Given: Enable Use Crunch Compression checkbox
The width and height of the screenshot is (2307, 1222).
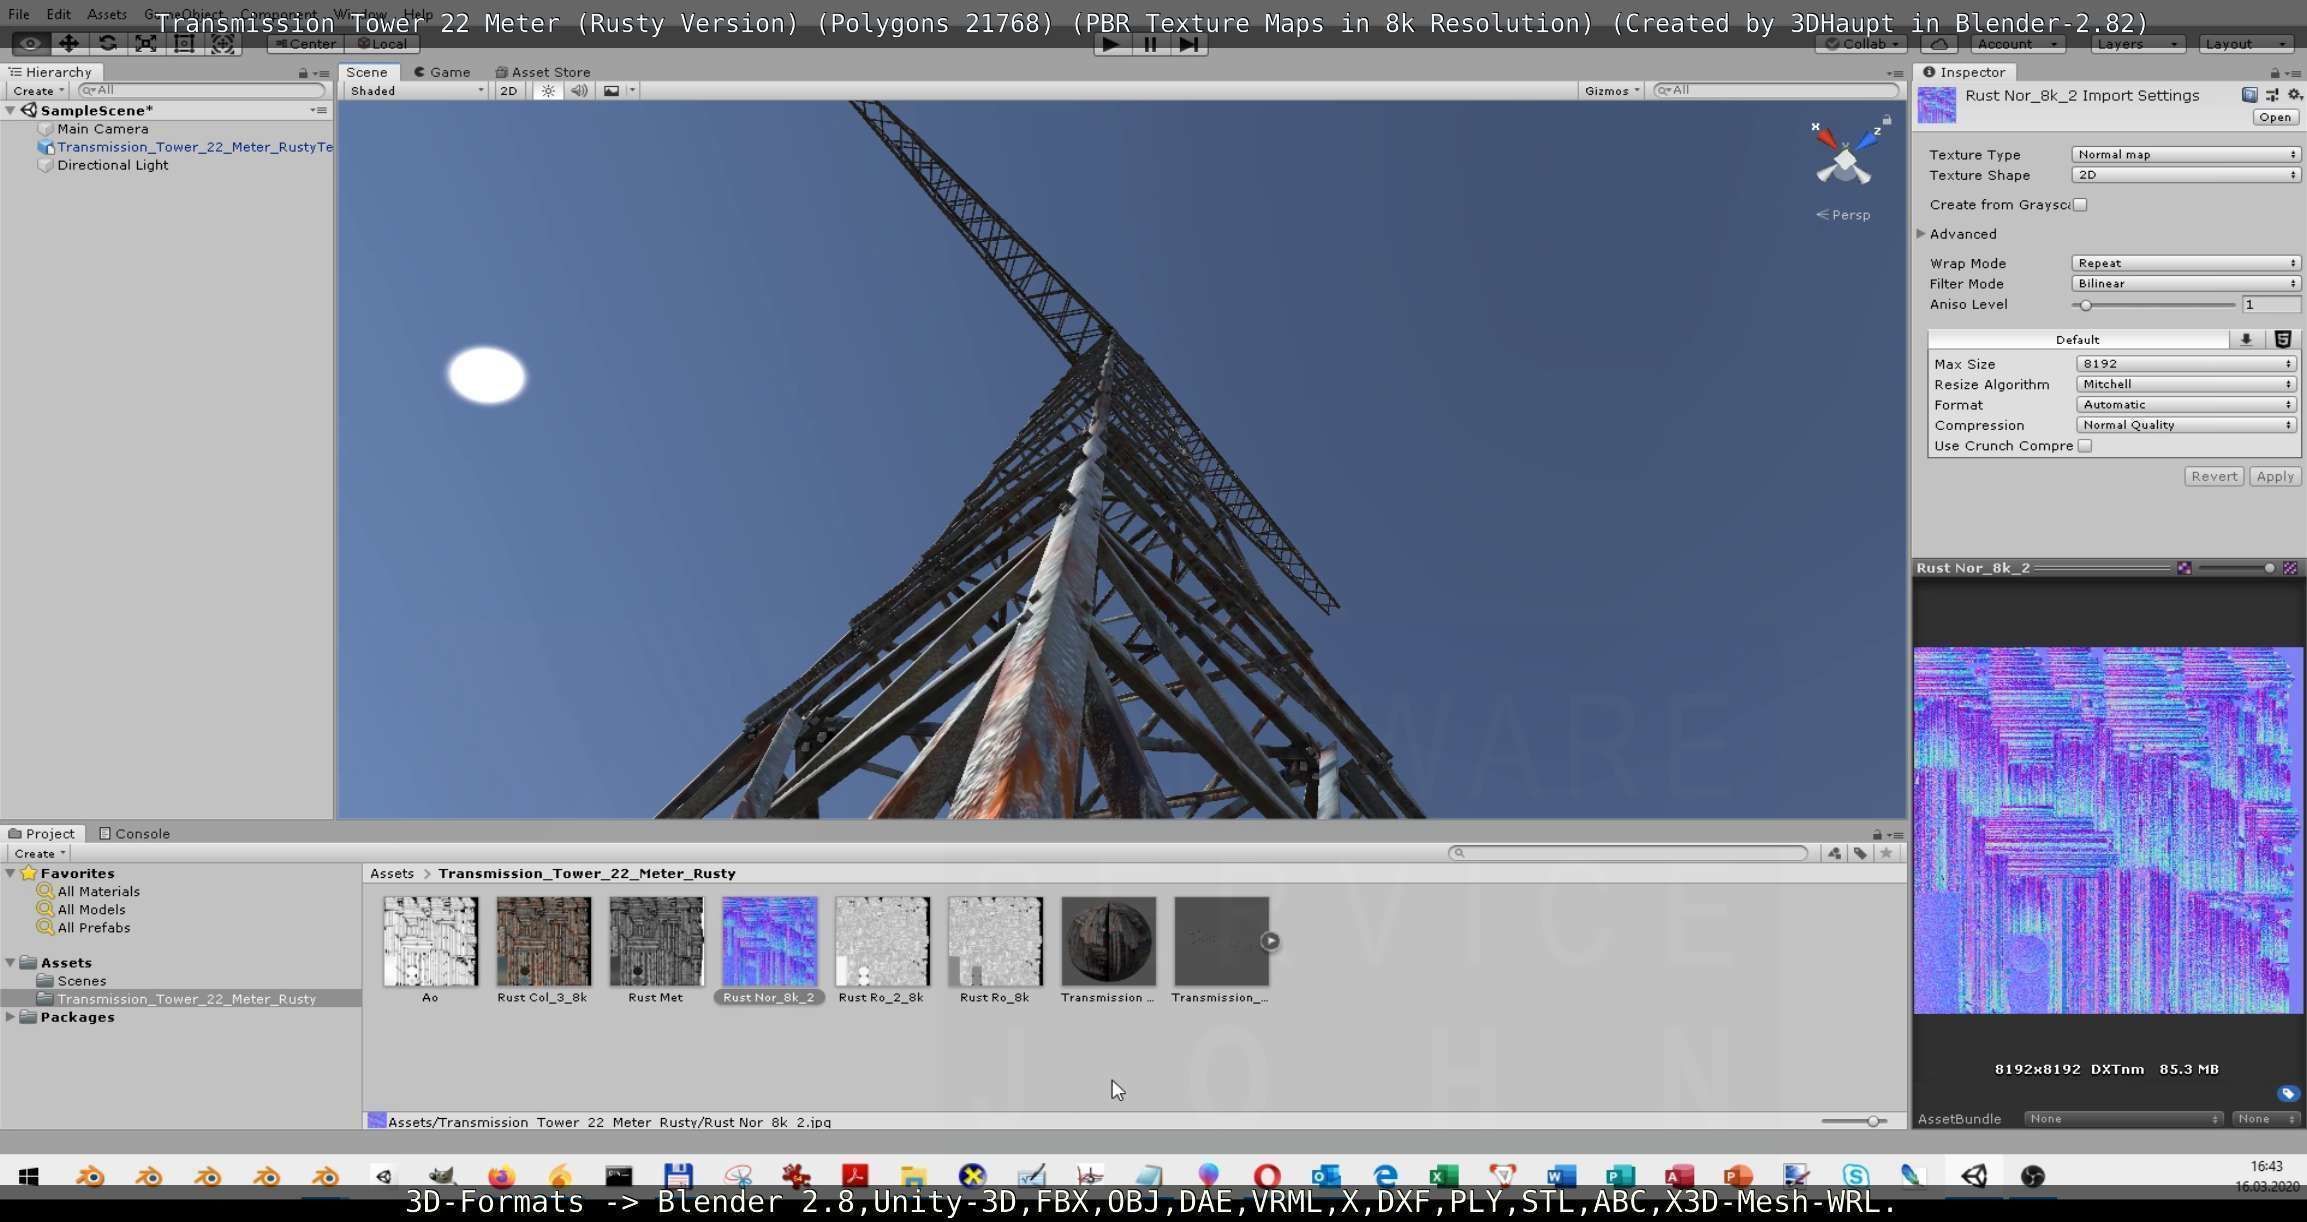Looking at the screenshot, I should point(2085,446).
